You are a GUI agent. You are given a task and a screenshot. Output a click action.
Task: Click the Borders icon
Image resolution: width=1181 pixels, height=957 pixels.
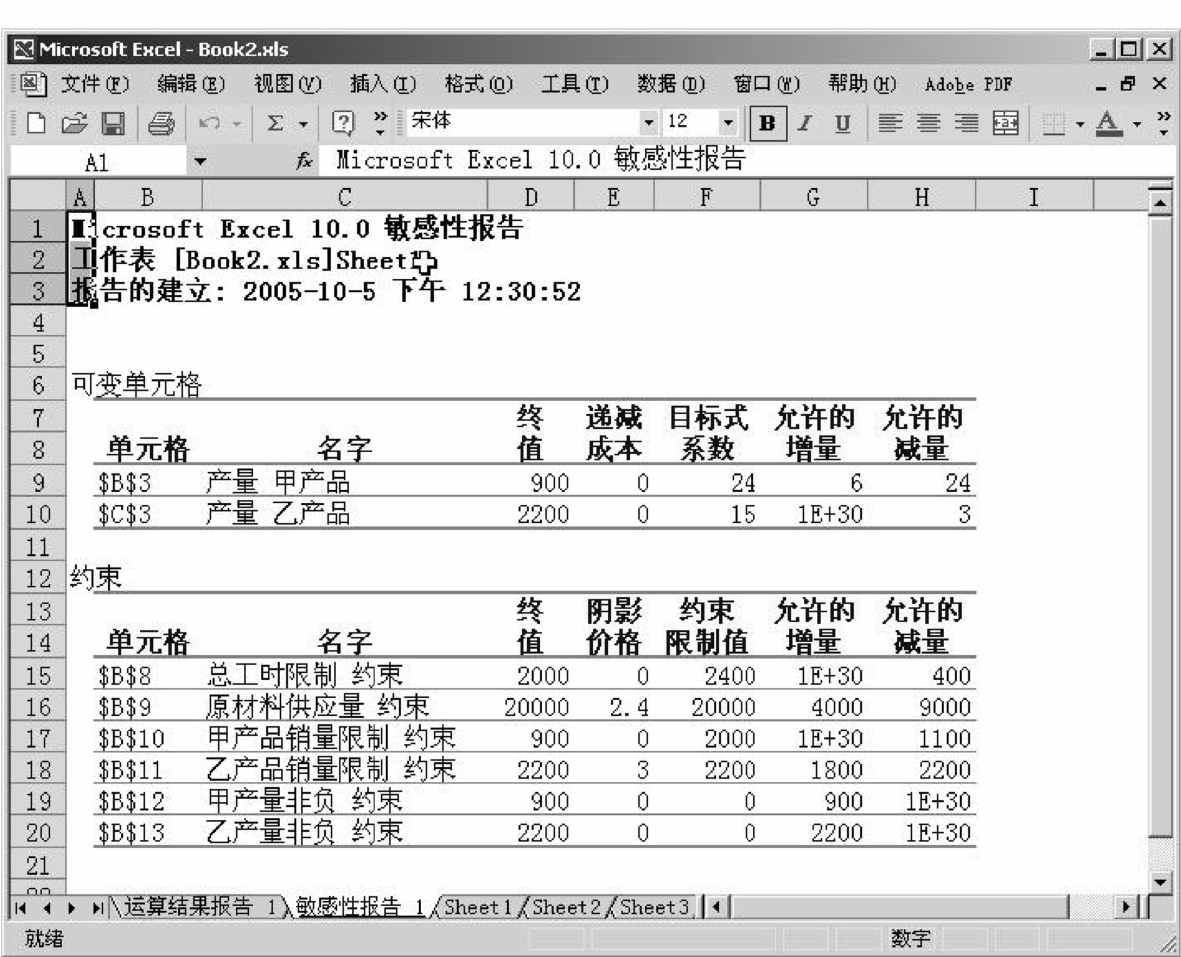(1055, 124)
